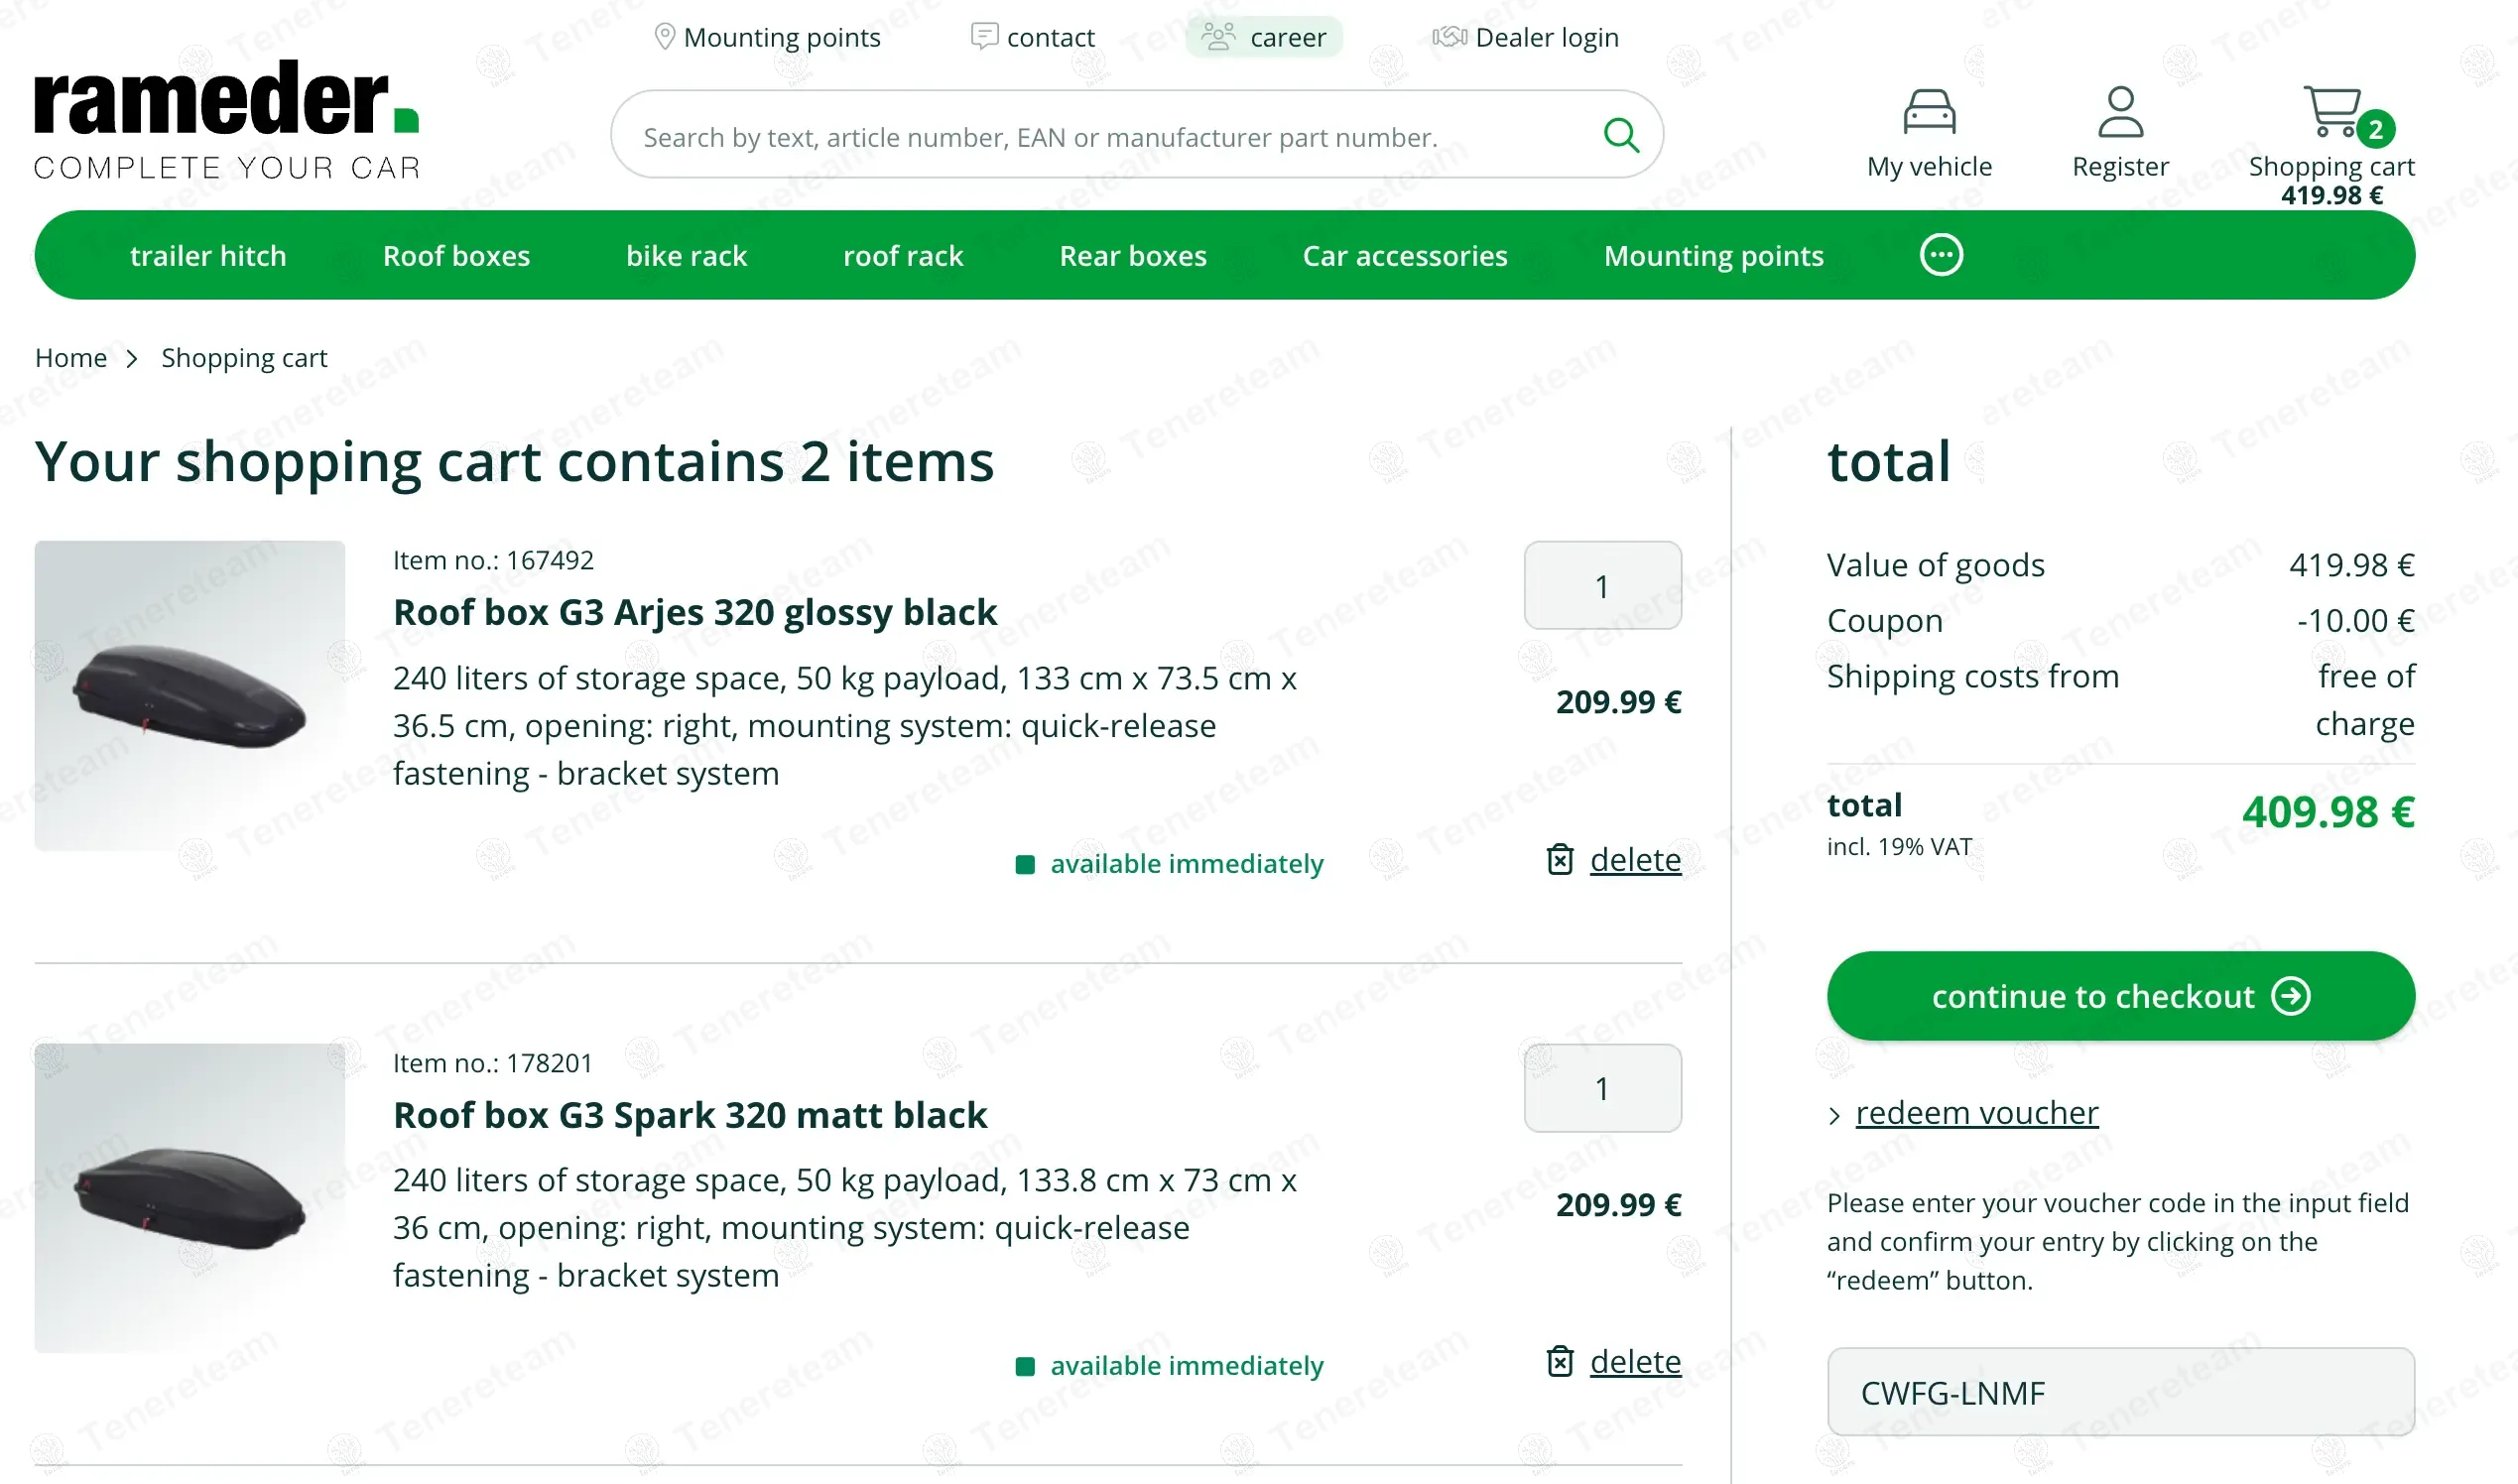Click quantity field for Arjes 320
The image size is (2518, 1484).
[1601, 585]
